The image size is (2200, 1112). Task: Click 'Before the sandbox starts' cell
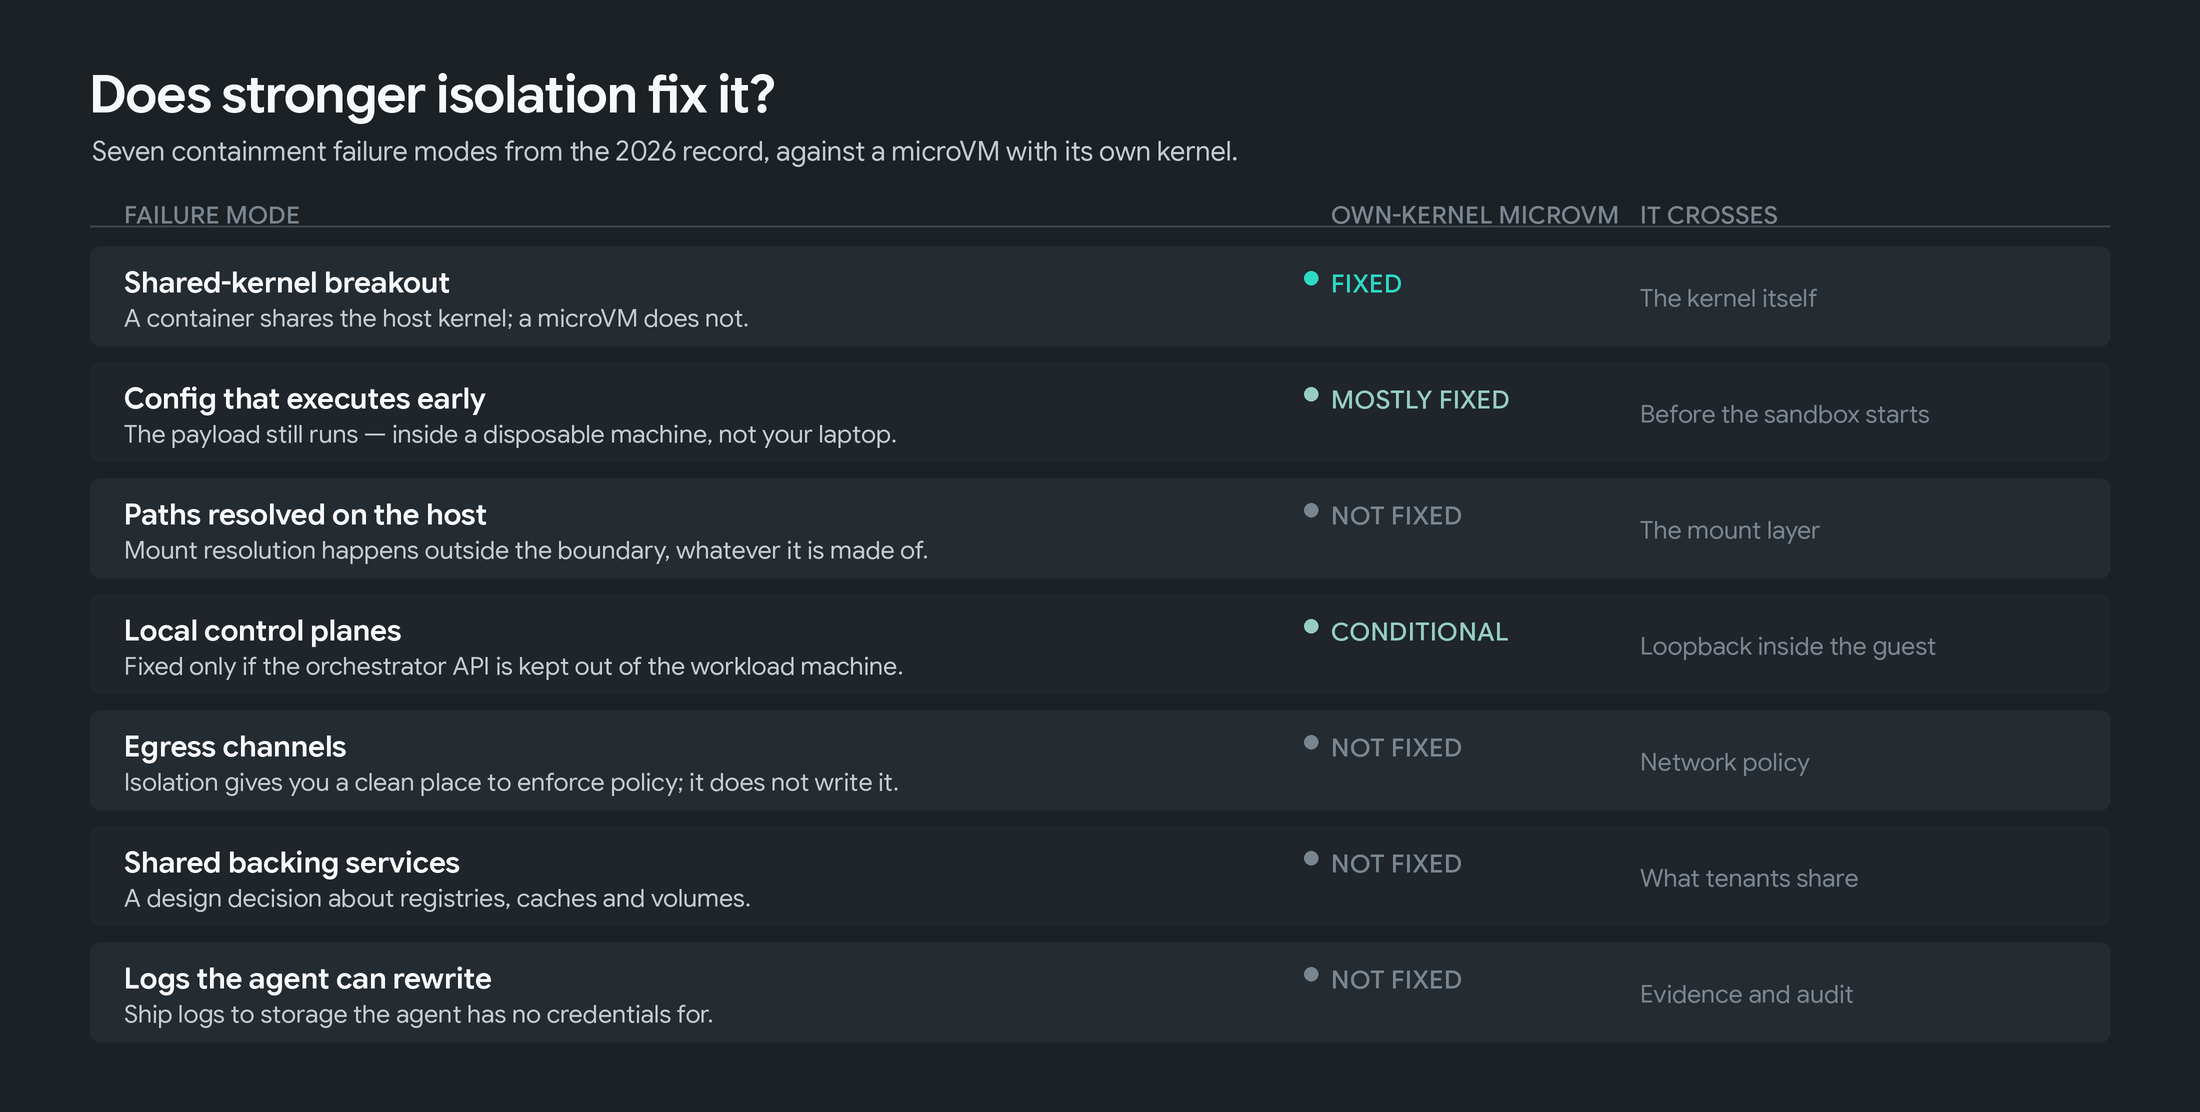[x=1785, y=414]
